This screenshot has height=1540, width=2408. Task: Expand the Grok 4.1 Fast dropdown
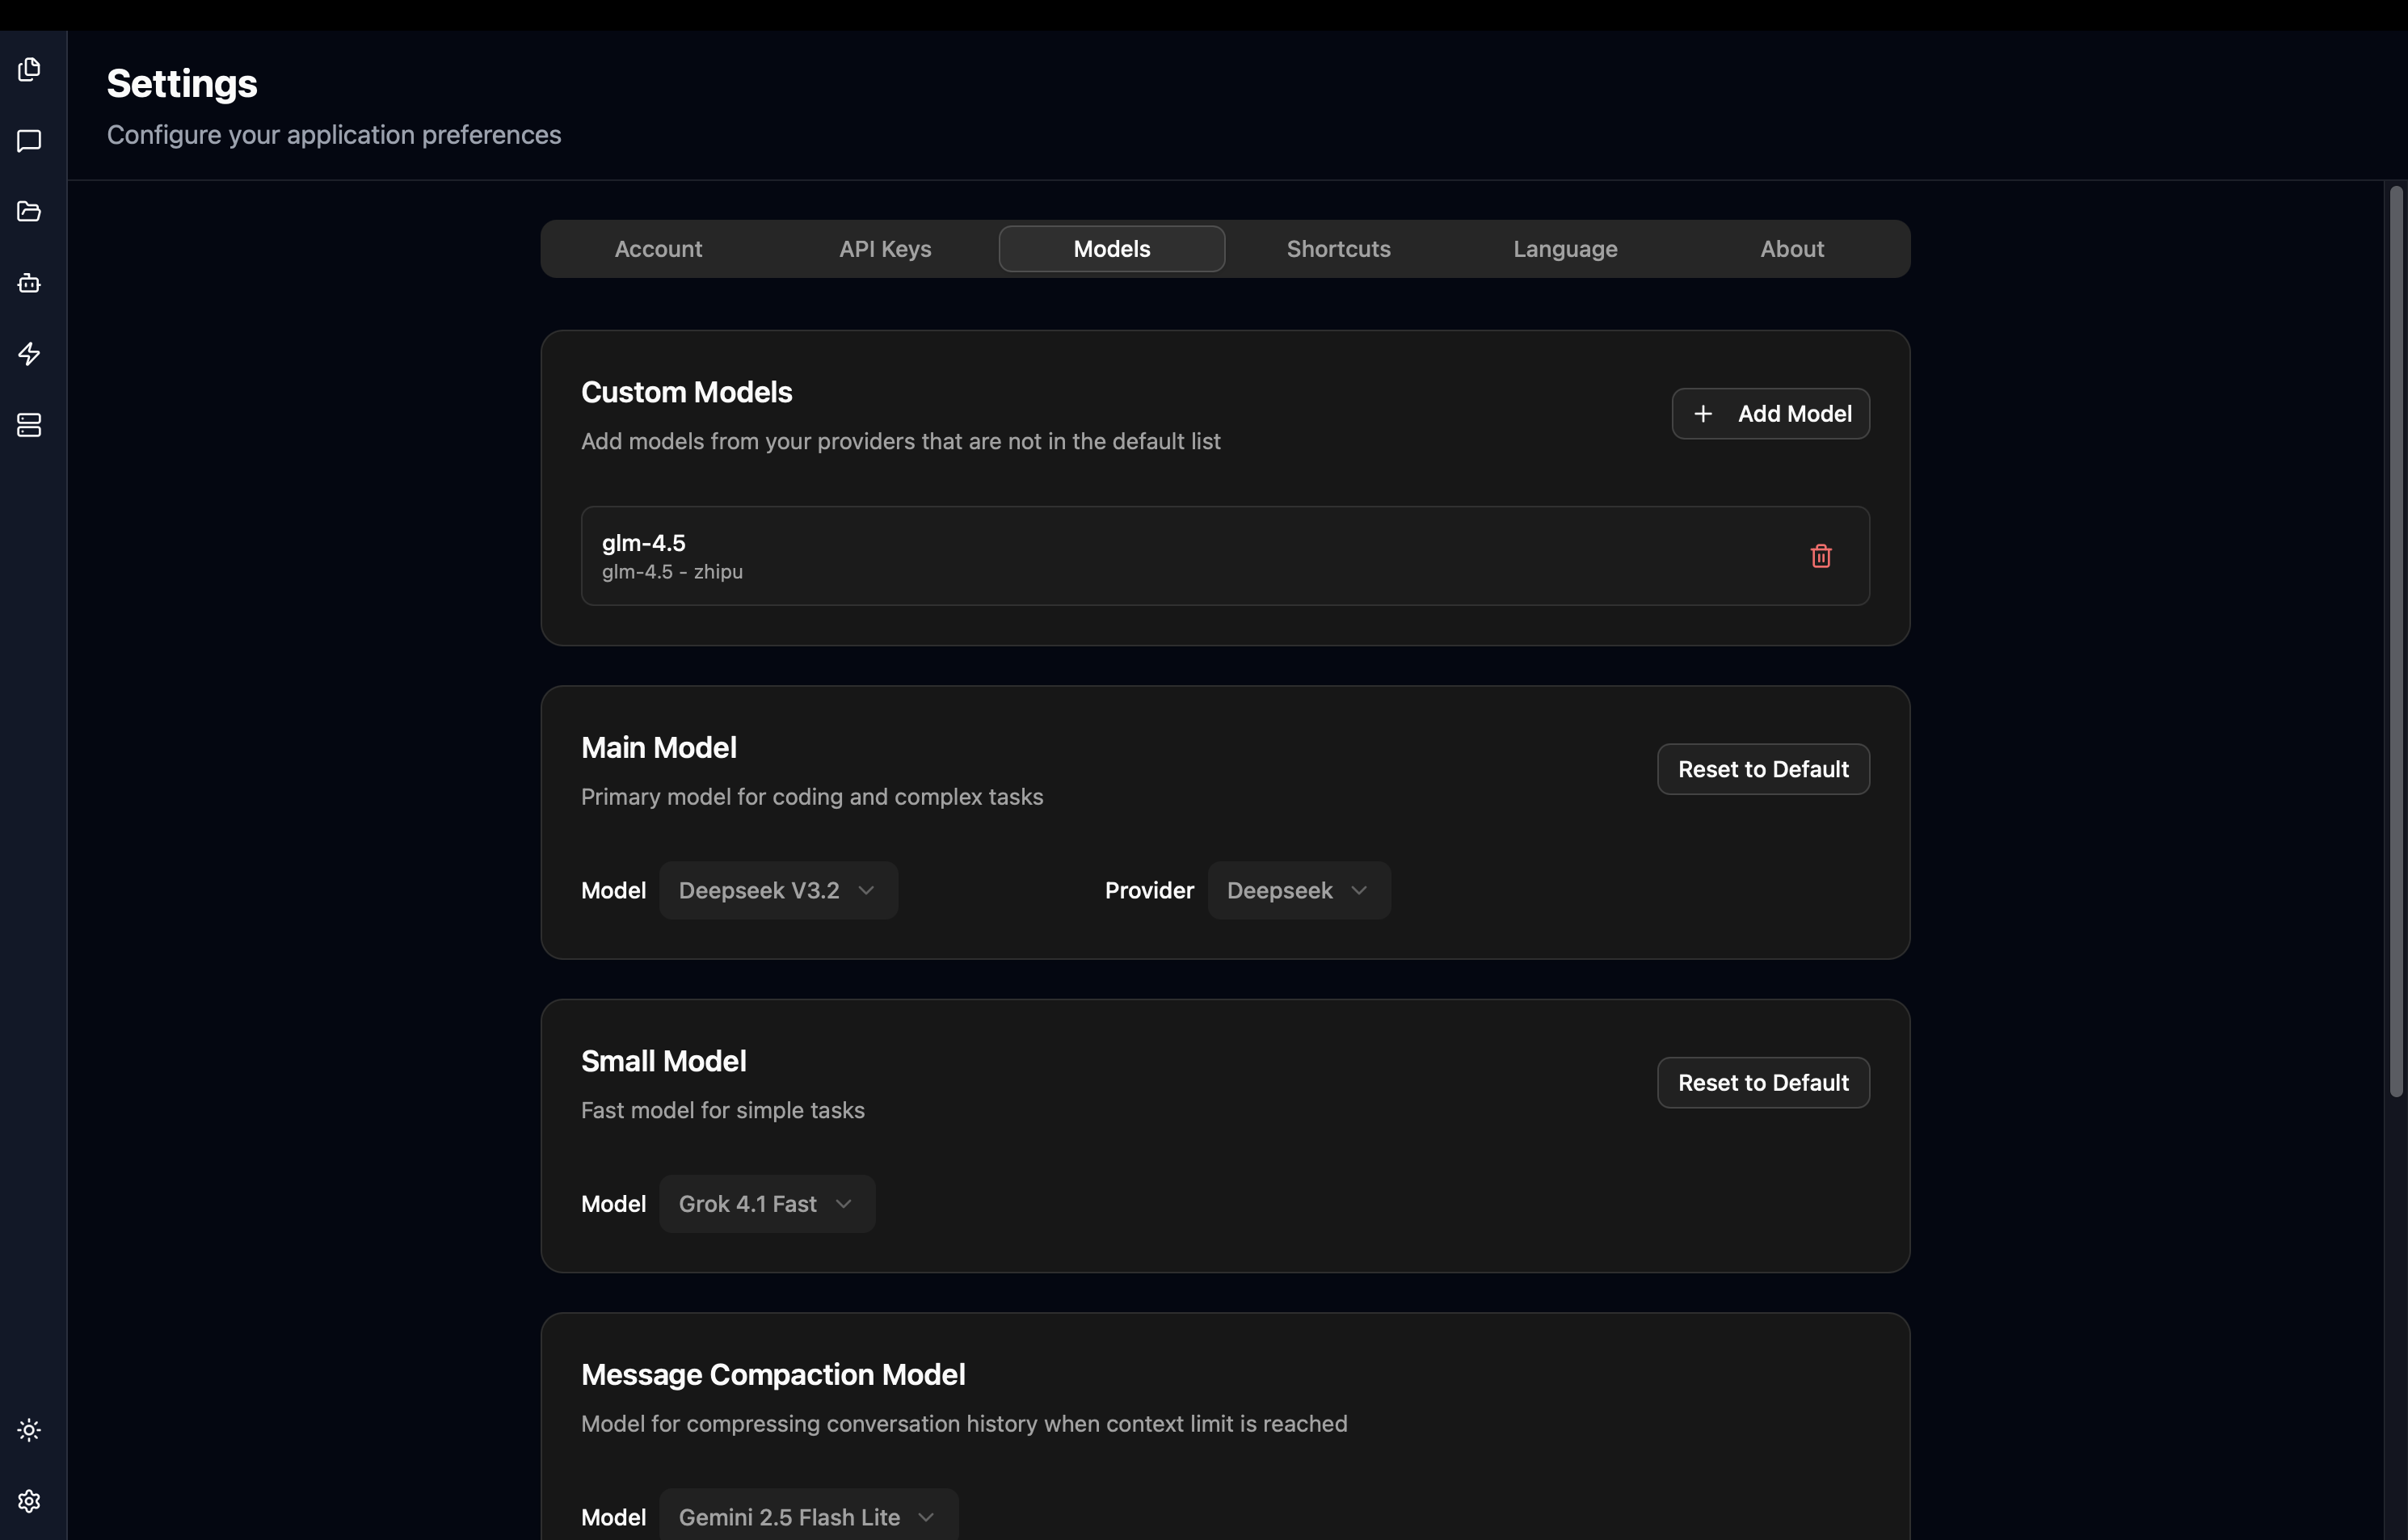point(767,1204)
